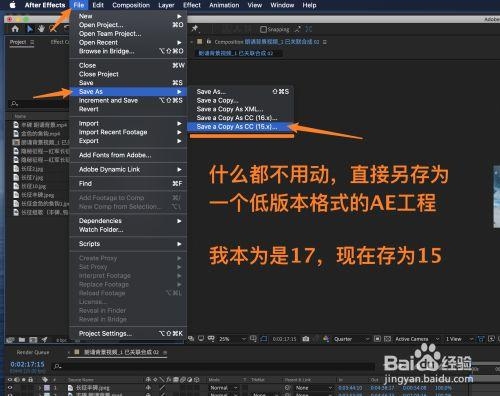Open the Animation menu
The height and width of the screenshot is (396, 500).
[224, 5]
